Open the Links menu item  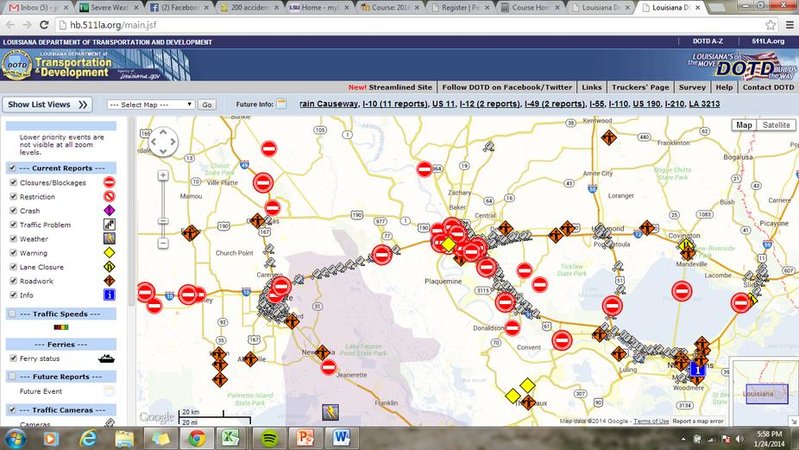(592, 87)
